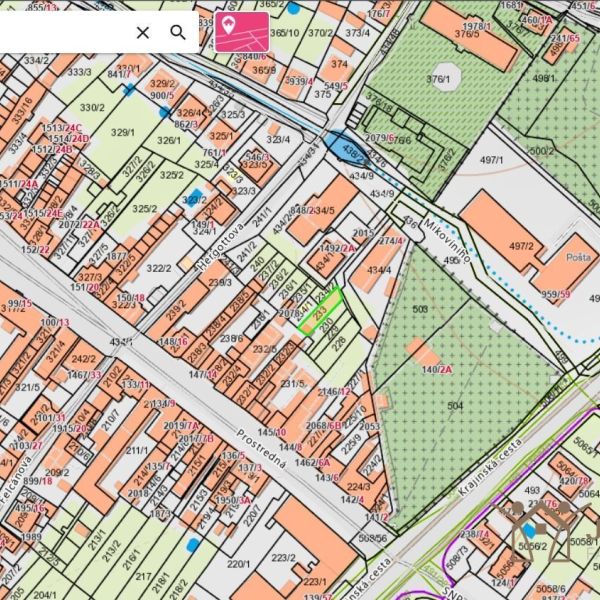This screenshot has height=600, width=600.
Task: Focus the search input field
Action: [x=60, y=32]
